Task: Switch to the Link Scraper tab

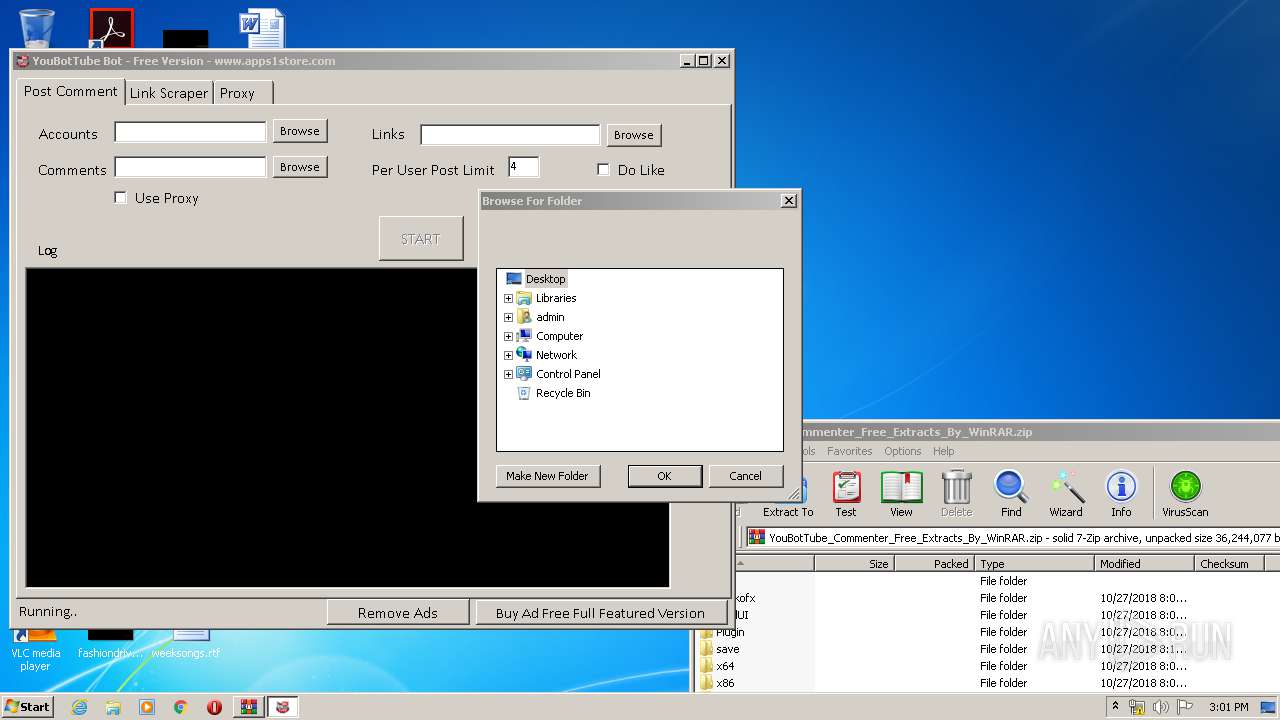Action: (168, 93)
